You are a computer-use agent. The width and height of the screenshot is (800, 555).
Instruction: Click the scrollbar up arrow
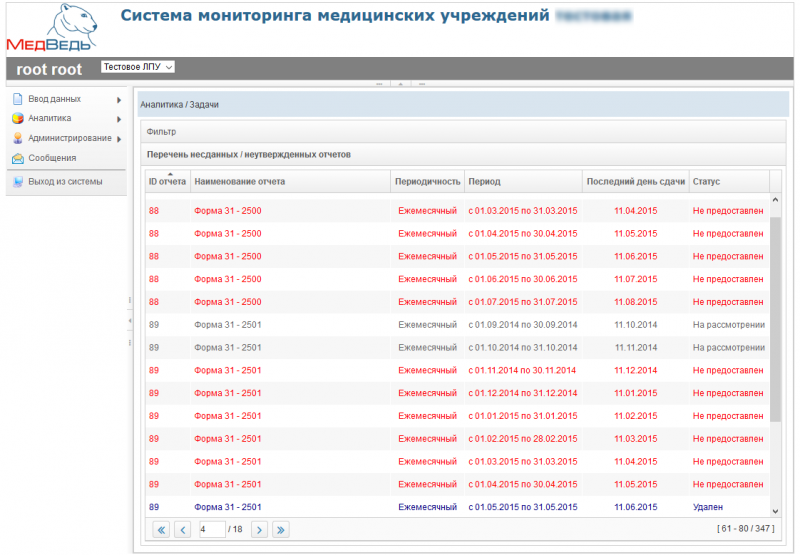[775, 200]
